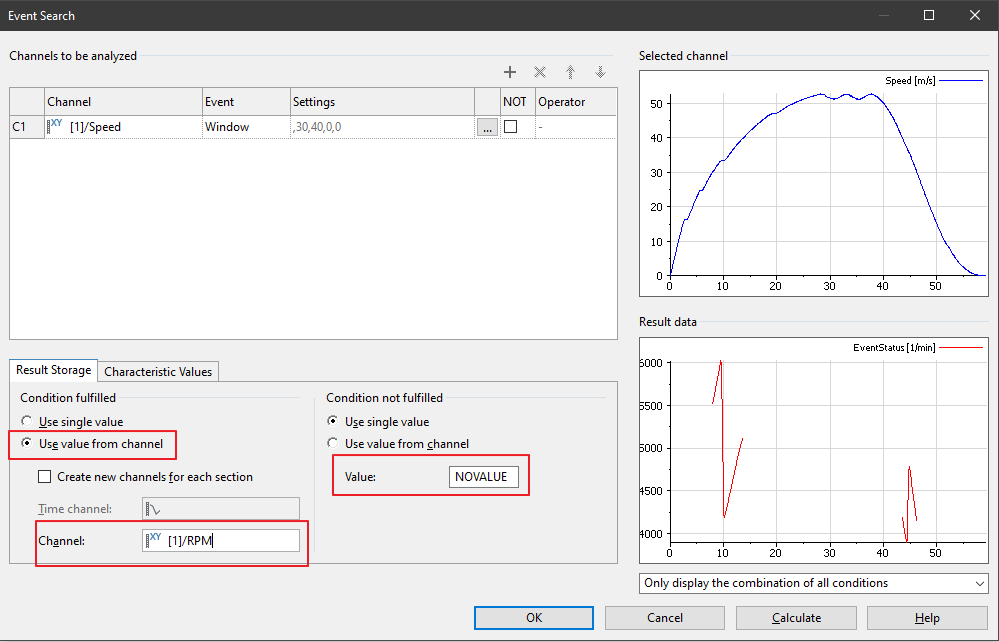Click the XY icon in Channel field
The width and height of the screenshot is (999, 642).
(155, 540)
